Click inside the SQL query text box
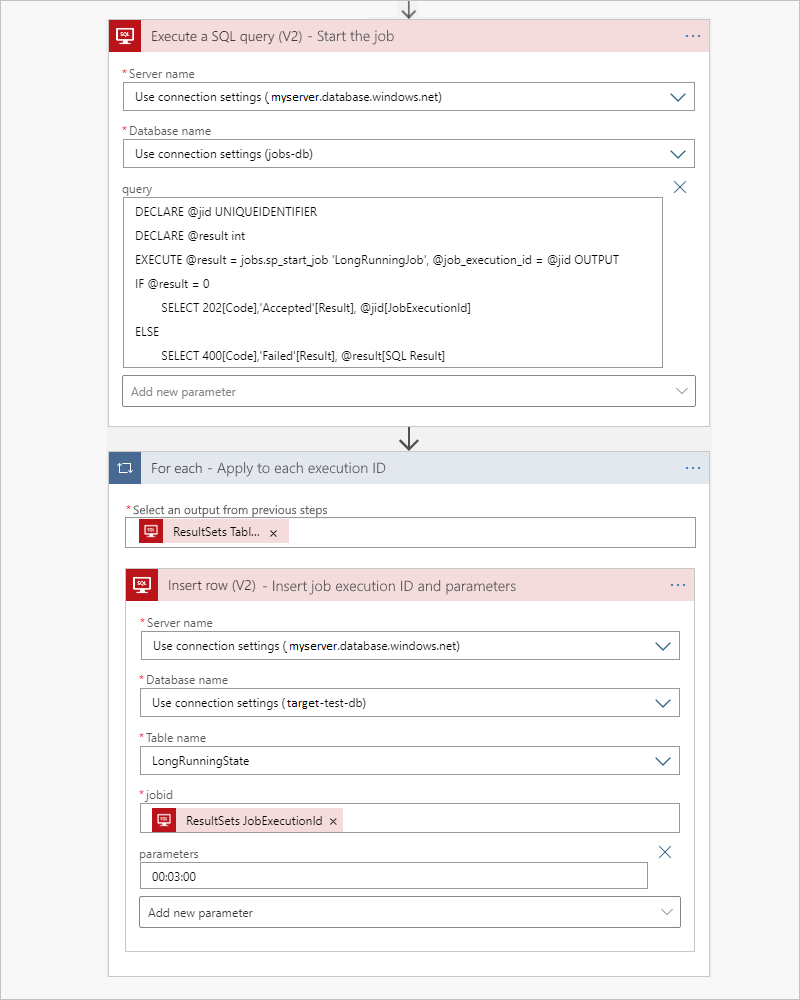The width and height of the screenshot is (800, 1000). tap(392, 283)
